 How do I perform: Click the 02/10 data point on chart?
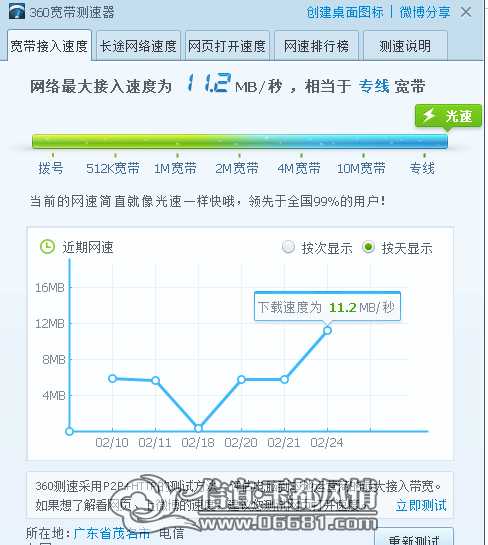pyautogui.click(x=112, y=379)
